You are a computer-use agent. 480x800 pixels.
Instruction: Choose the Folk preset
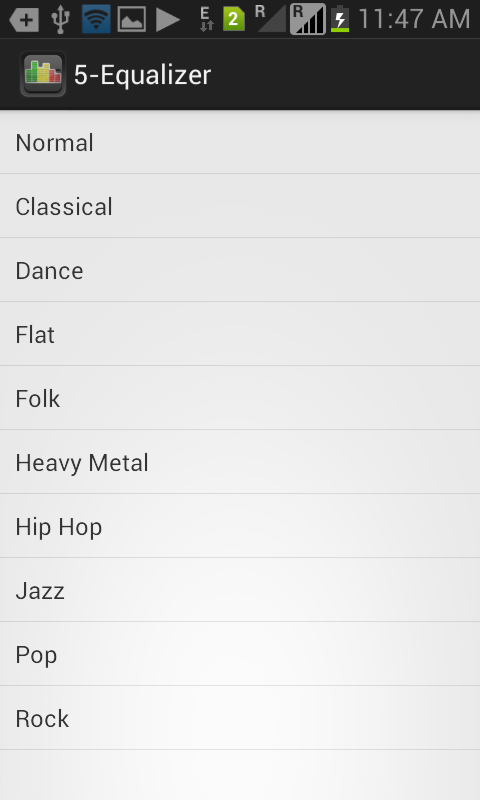tap(240, 398)
